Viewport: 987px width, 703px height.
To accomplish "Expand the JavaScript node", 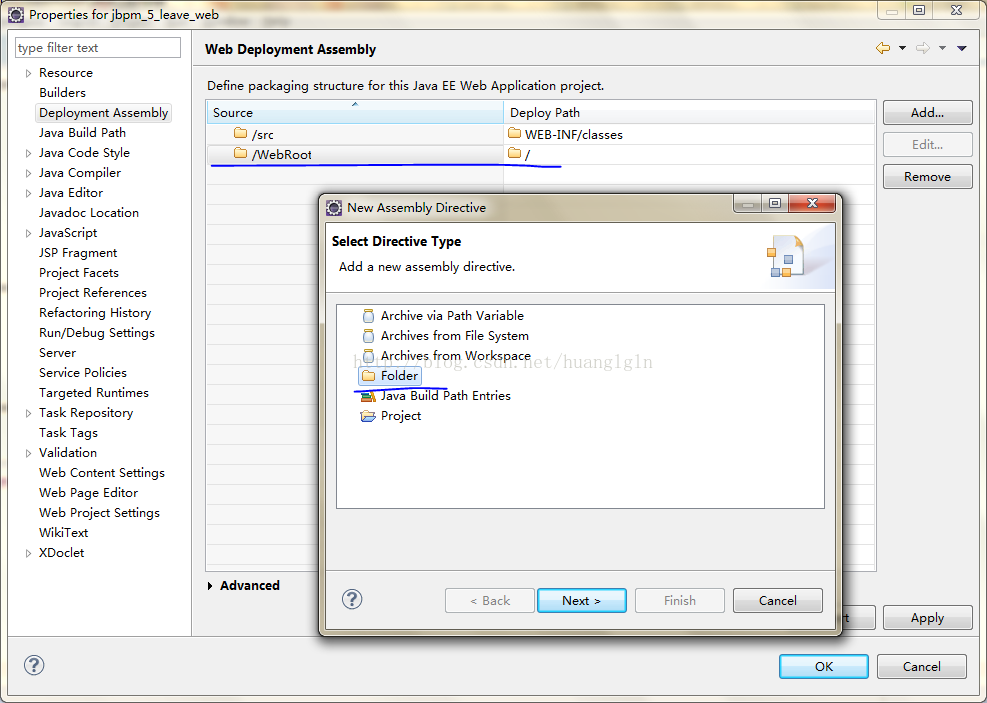I will point(28,233).
